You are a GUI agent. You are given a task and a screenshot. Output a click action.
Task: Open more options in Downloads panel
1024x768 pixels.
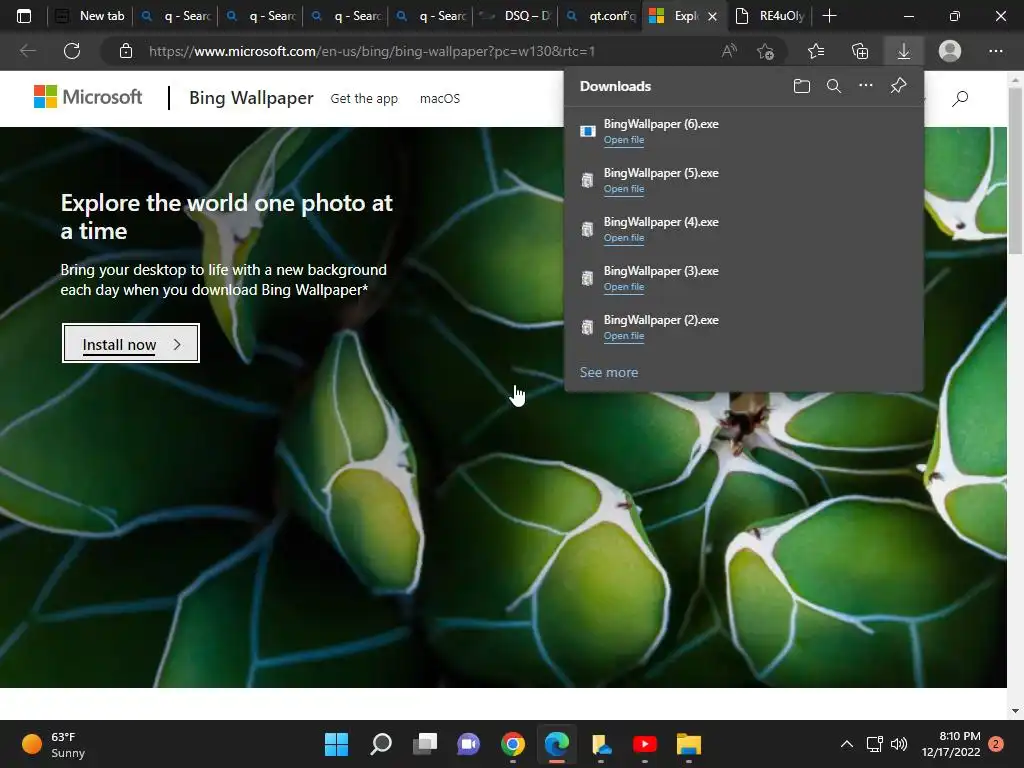pyautogui.click(x=866, y=86)
